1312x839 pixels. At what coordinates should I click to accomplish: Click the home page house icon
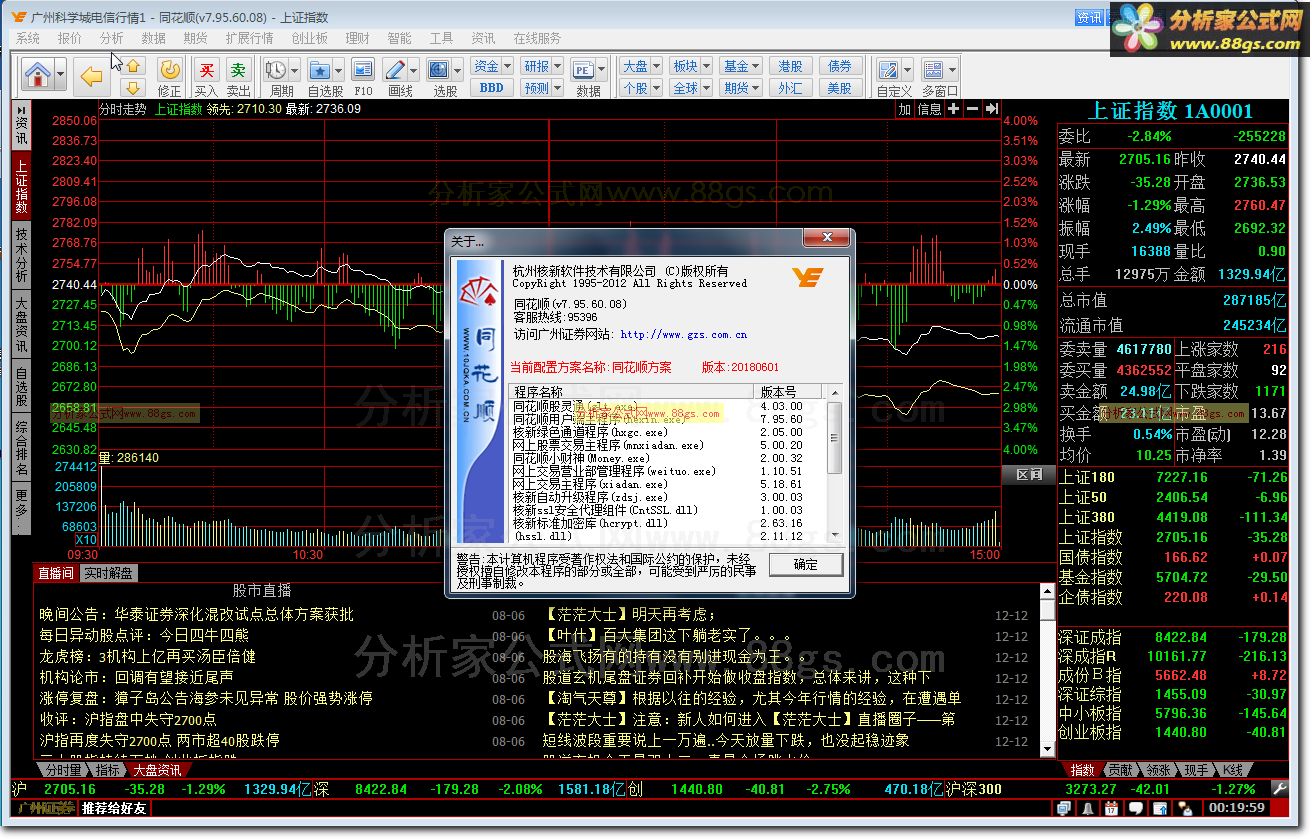[x=38, y=74]
